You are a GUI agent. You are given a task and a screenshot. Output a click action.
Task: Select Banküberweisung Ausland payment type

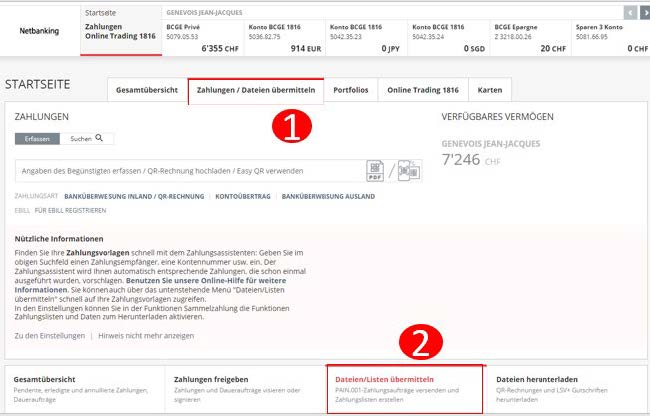[328, 197]
